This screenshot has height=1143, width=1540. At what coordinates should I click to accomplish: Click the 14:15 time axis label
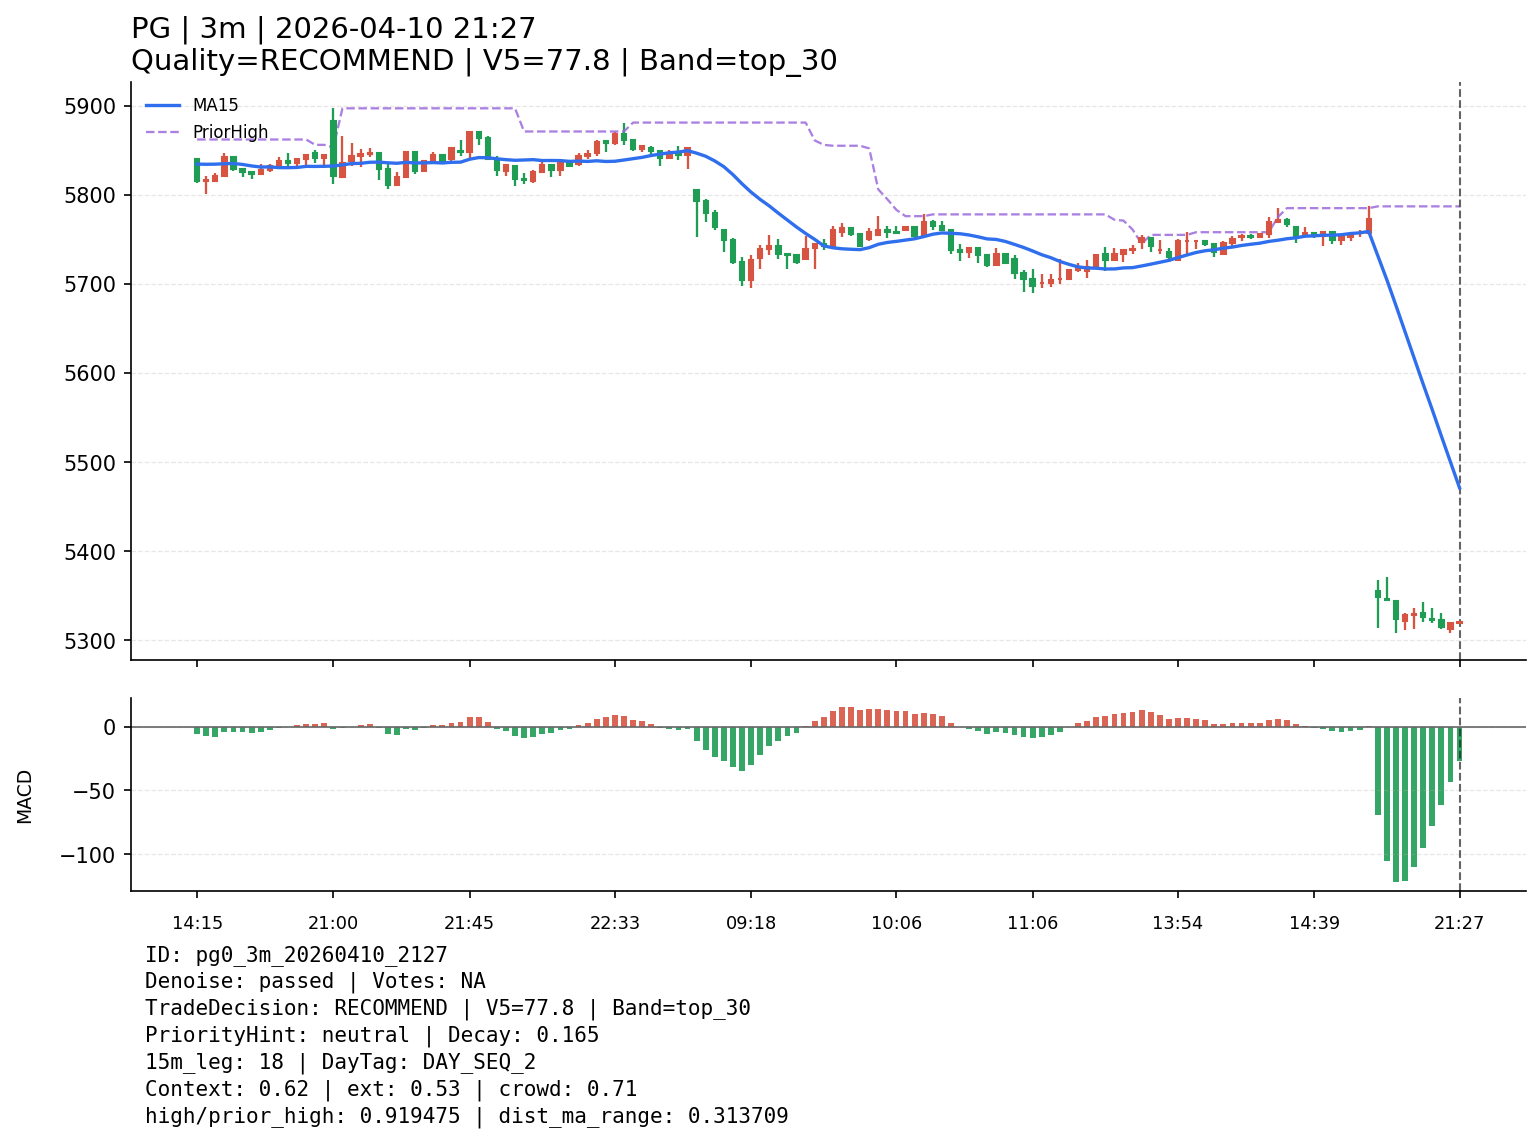click(197, 922)
